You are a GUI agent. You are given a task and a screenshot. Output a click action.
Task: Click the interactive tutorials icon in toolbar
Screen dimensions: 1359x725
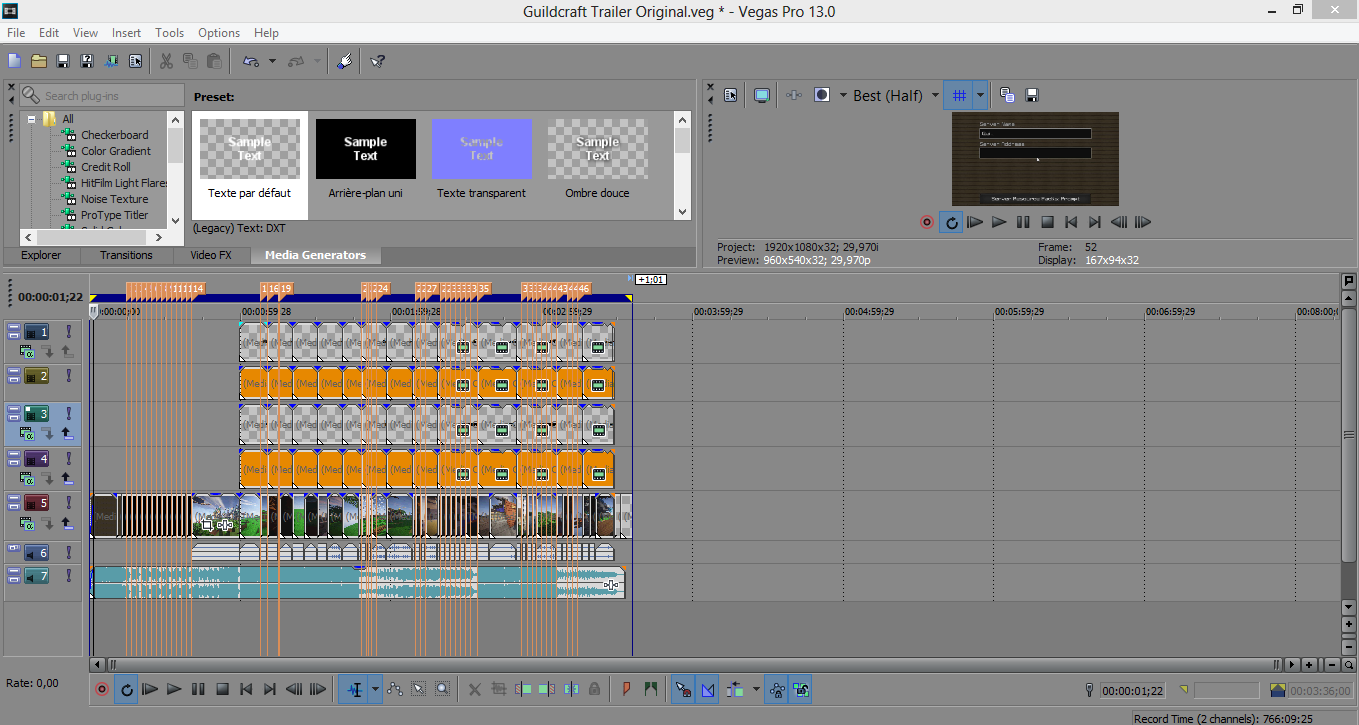pos(344,61)
